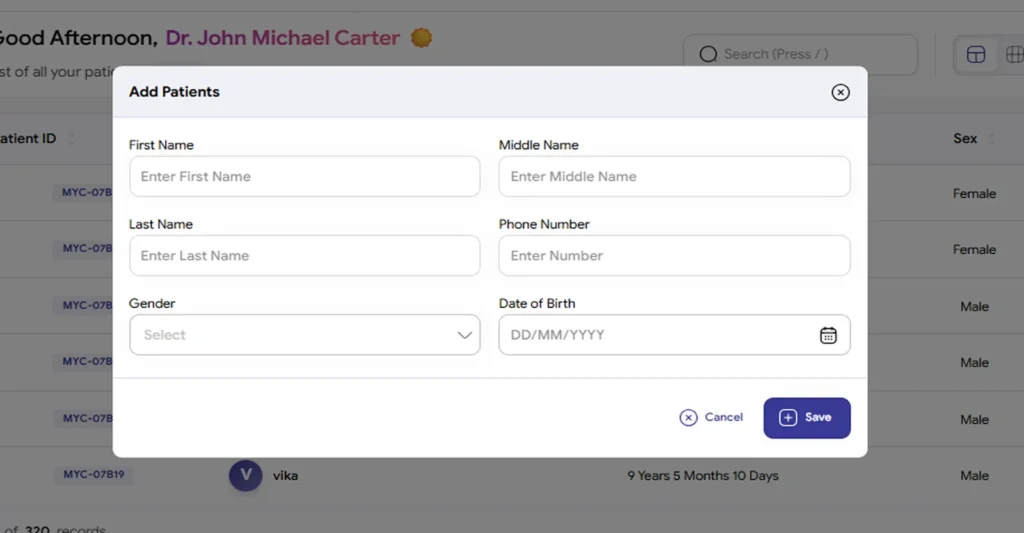Sort by Sex column arrows
1024x533 pixels.
[x=991, y=138]
